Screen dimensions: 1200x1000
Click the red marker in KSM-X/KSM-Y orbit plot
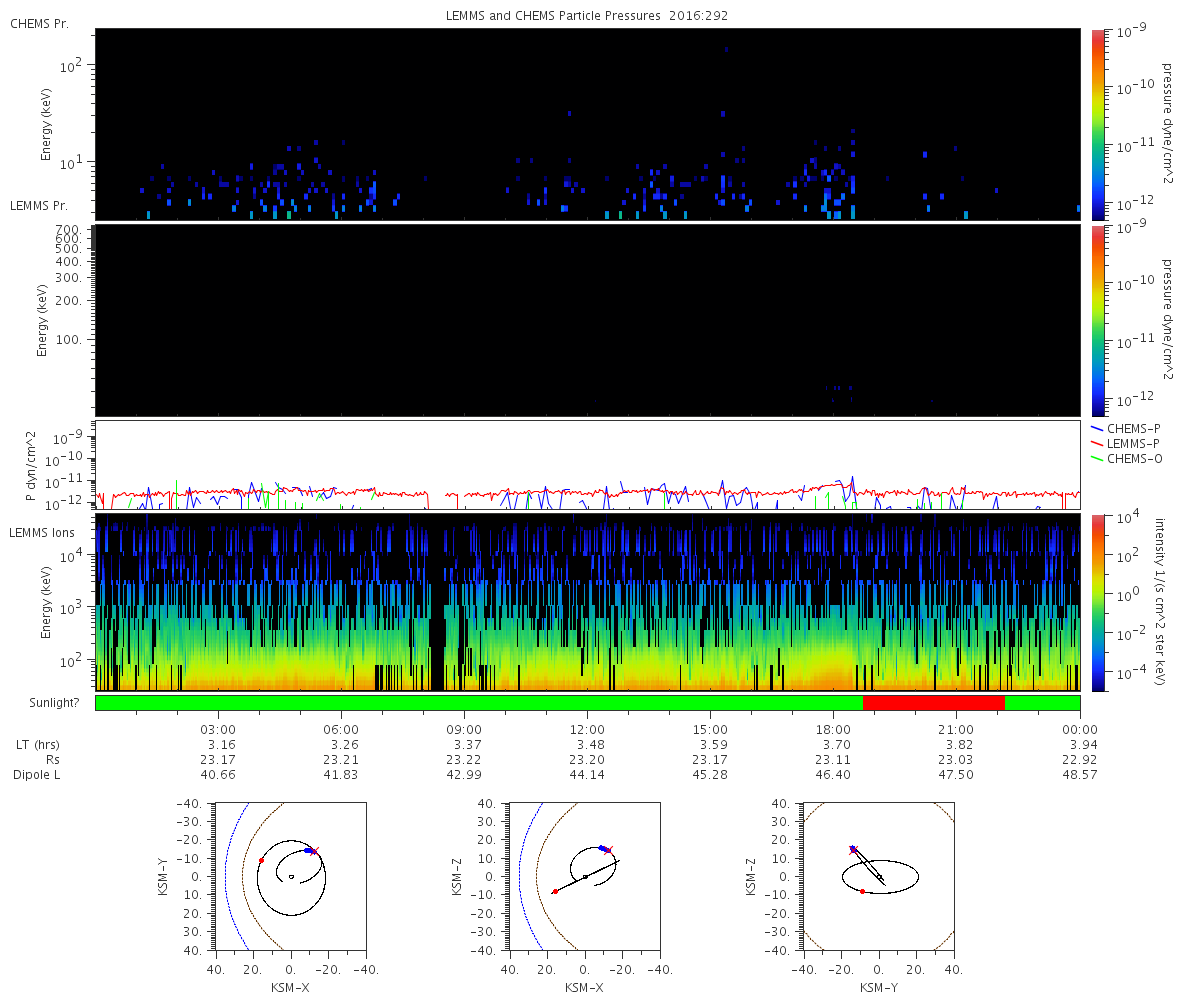pyautogui.click(x=261, y=860)
